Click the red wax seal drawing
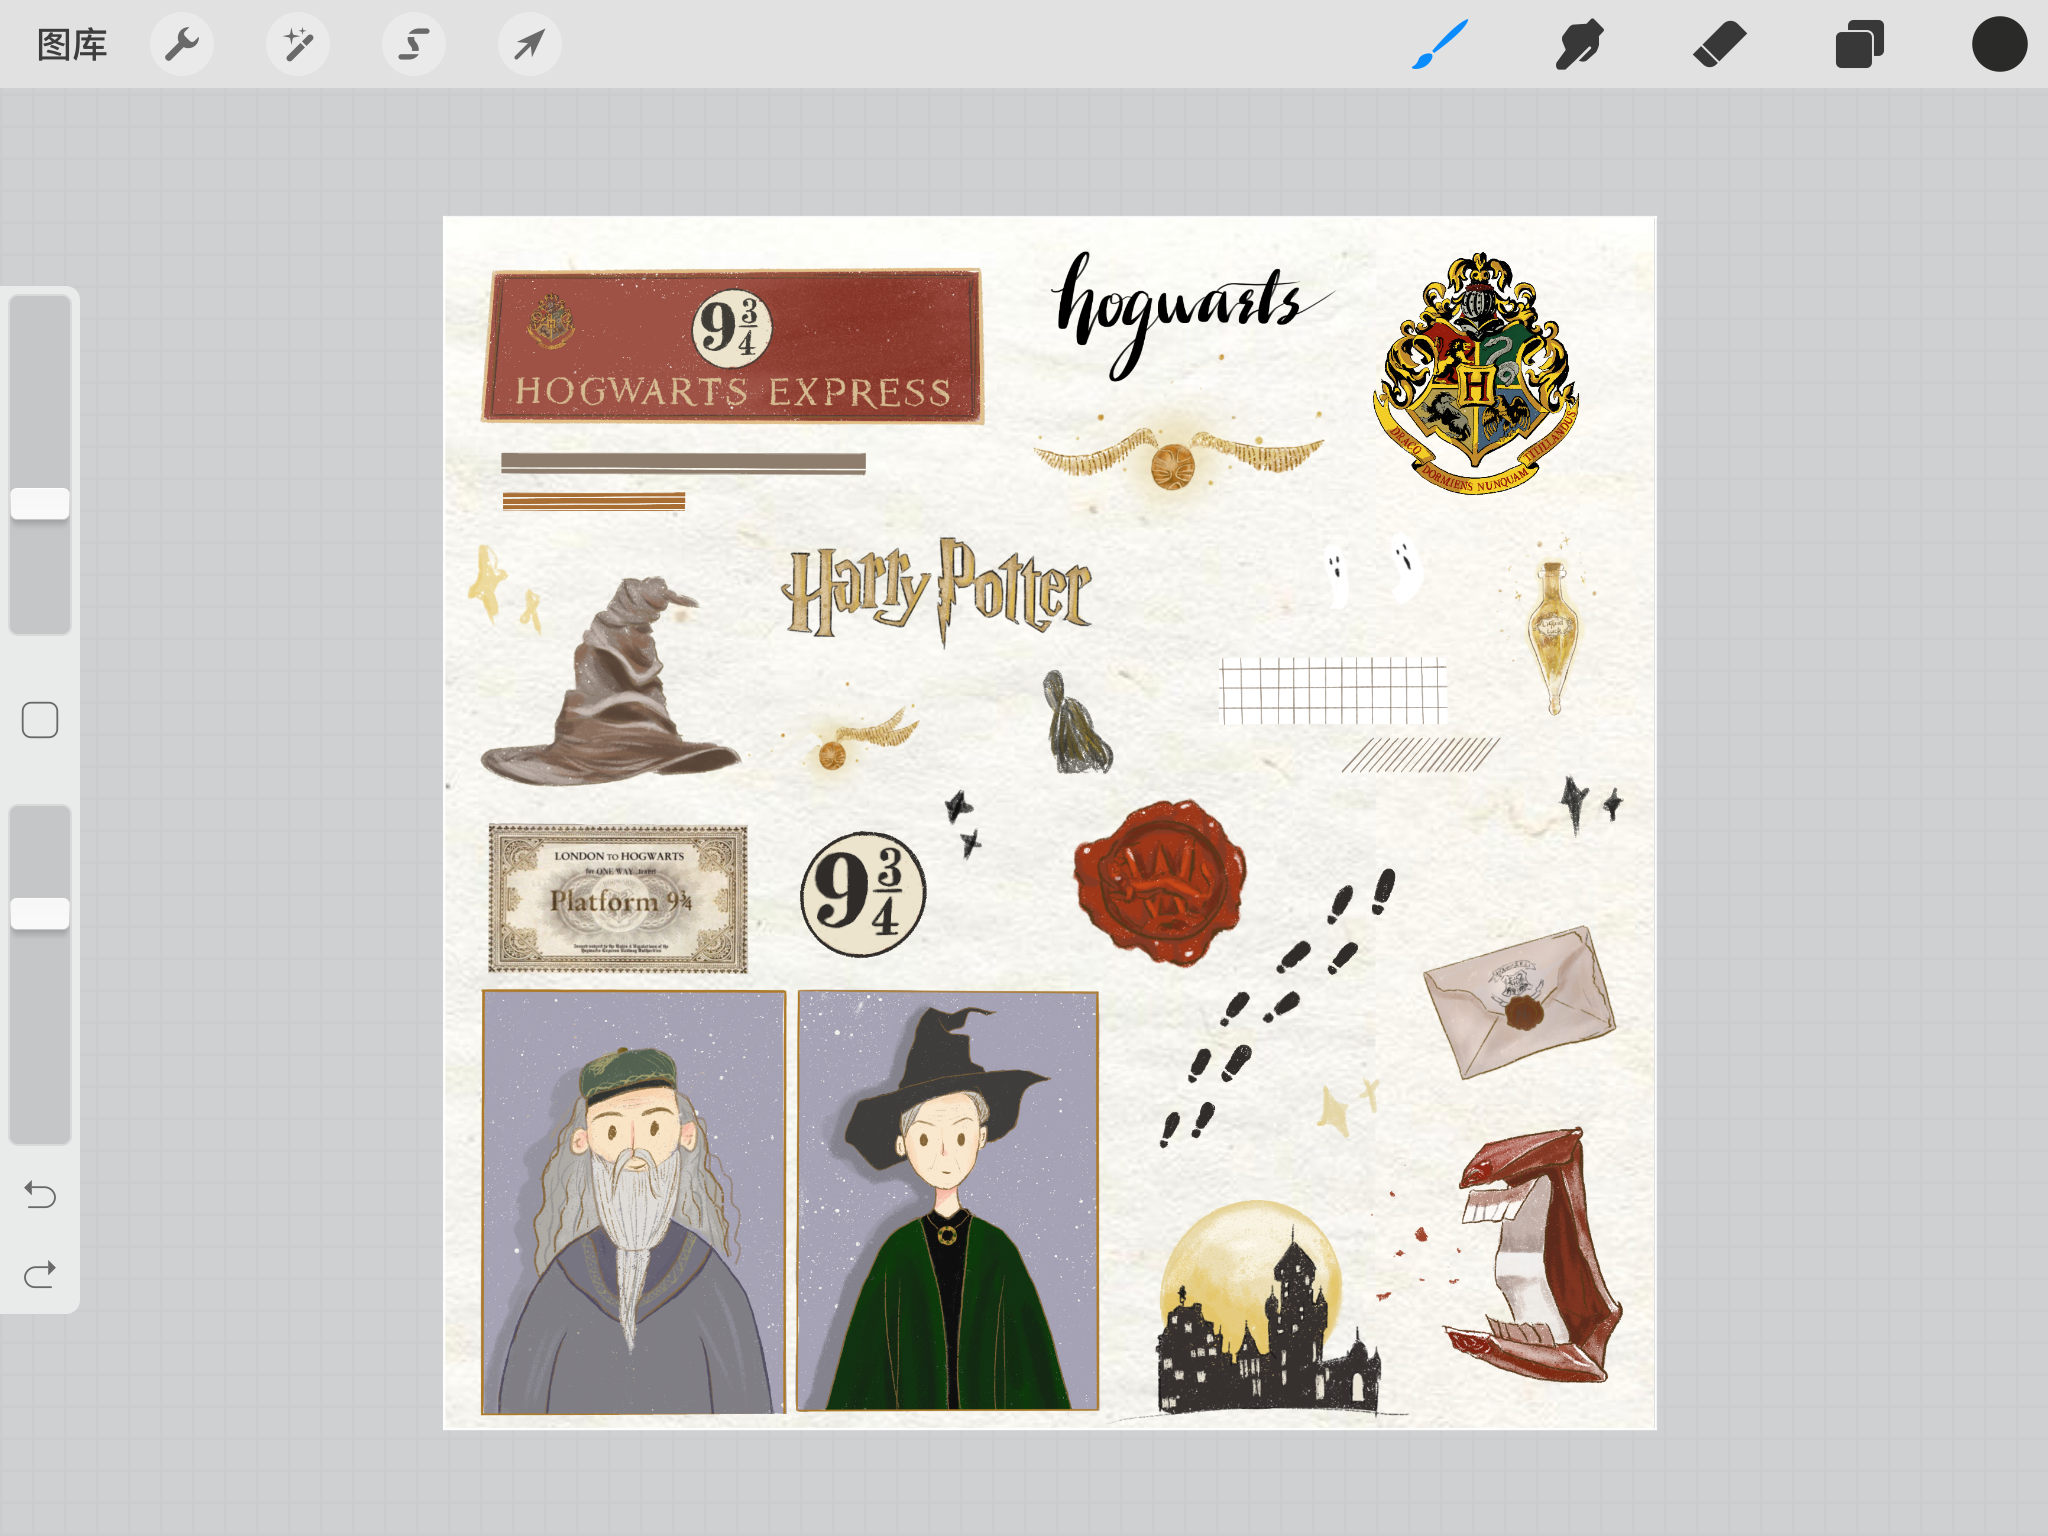Screen dimensions: 2048x1536 1160,880
